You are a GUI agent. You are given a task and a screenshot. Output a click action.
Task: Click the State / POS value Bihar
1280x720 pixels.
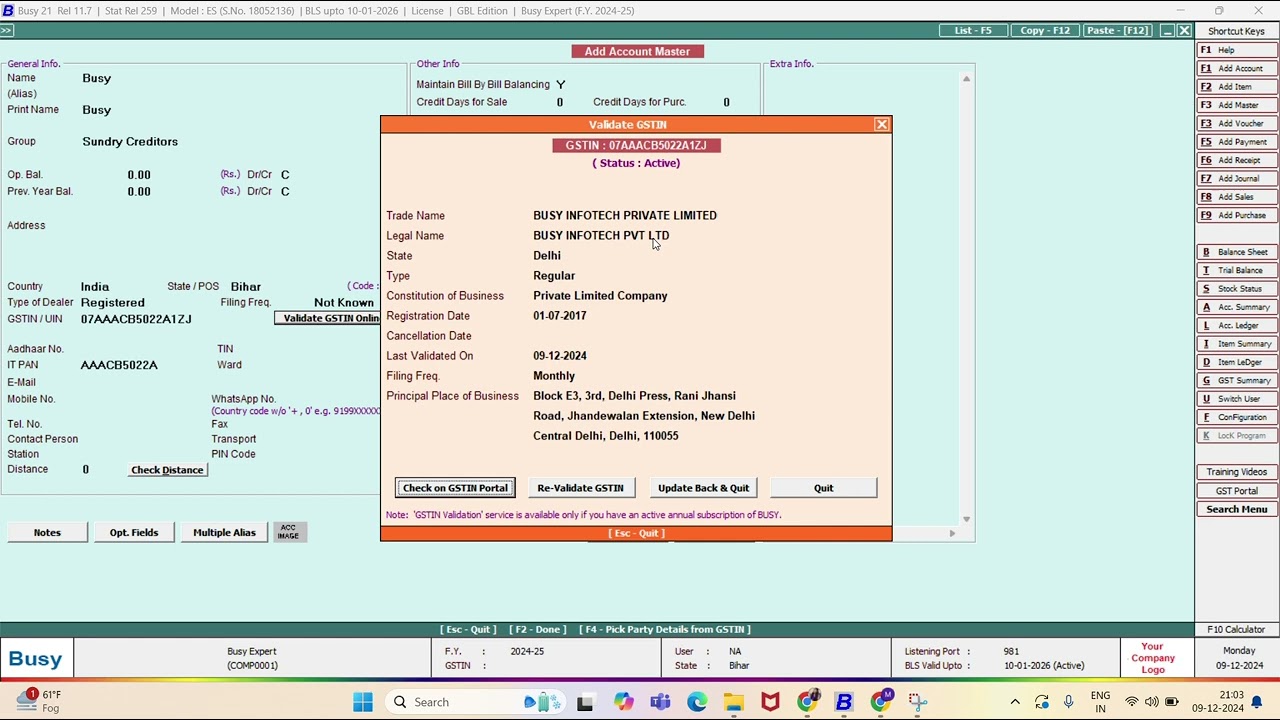(x=245, y=287)
